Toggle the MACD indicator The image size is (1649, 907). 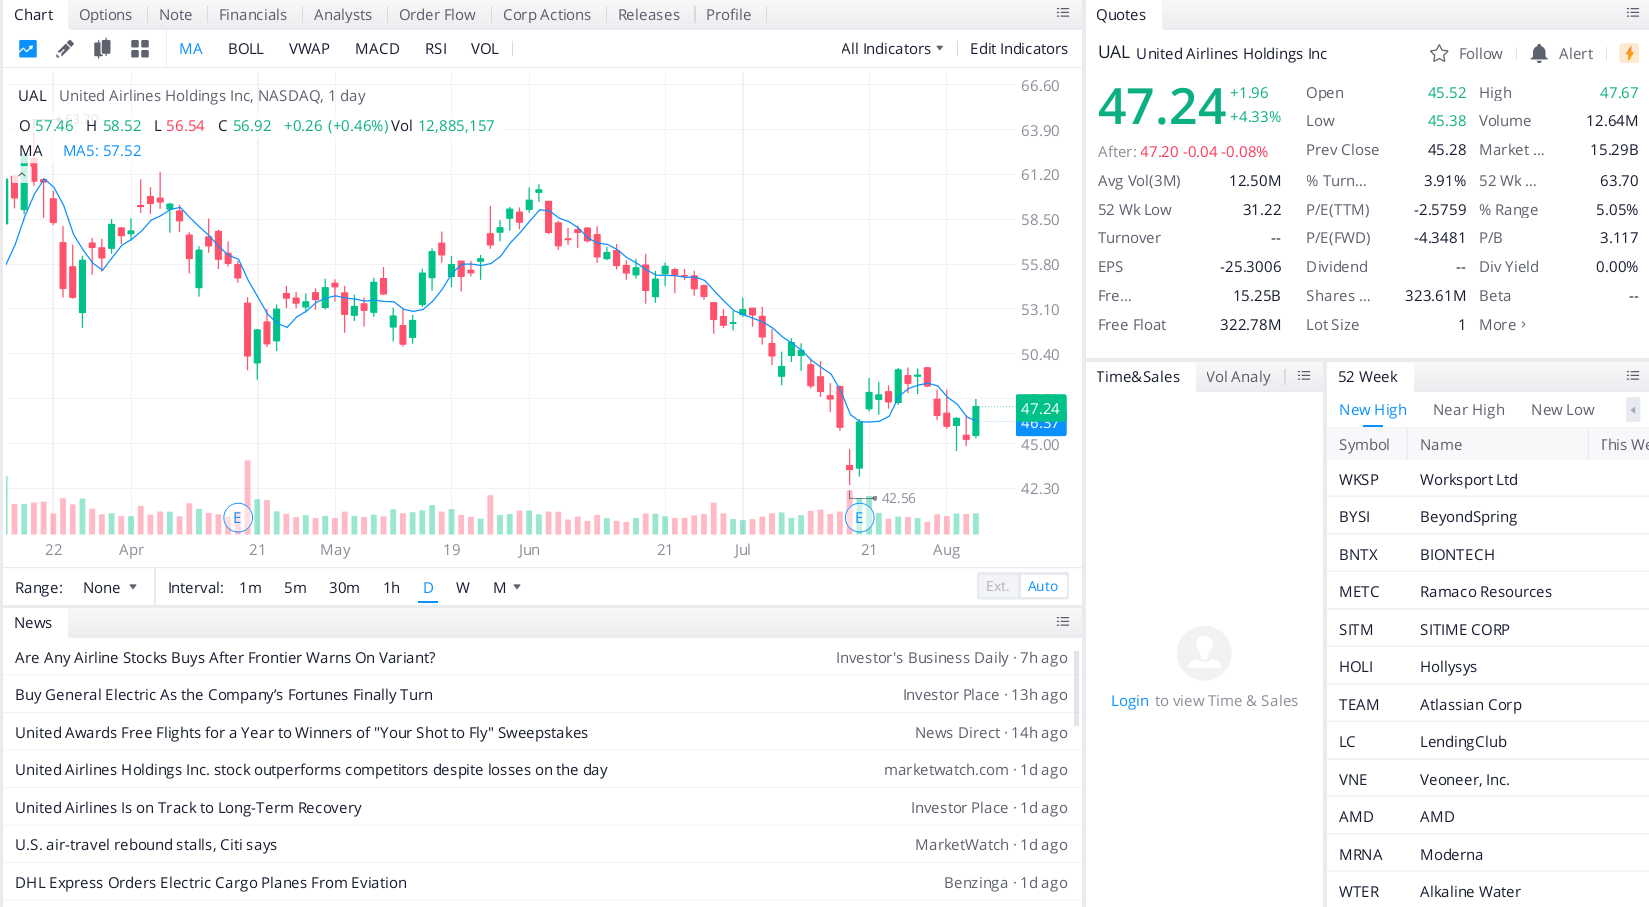[377, 49]
